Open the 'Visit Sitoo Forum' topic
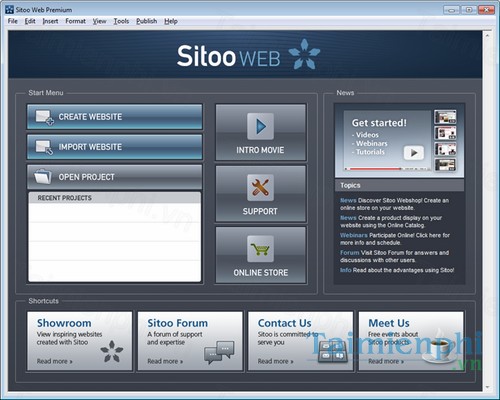Viewport: 500px width, 400px height. (x=395, y=256)
